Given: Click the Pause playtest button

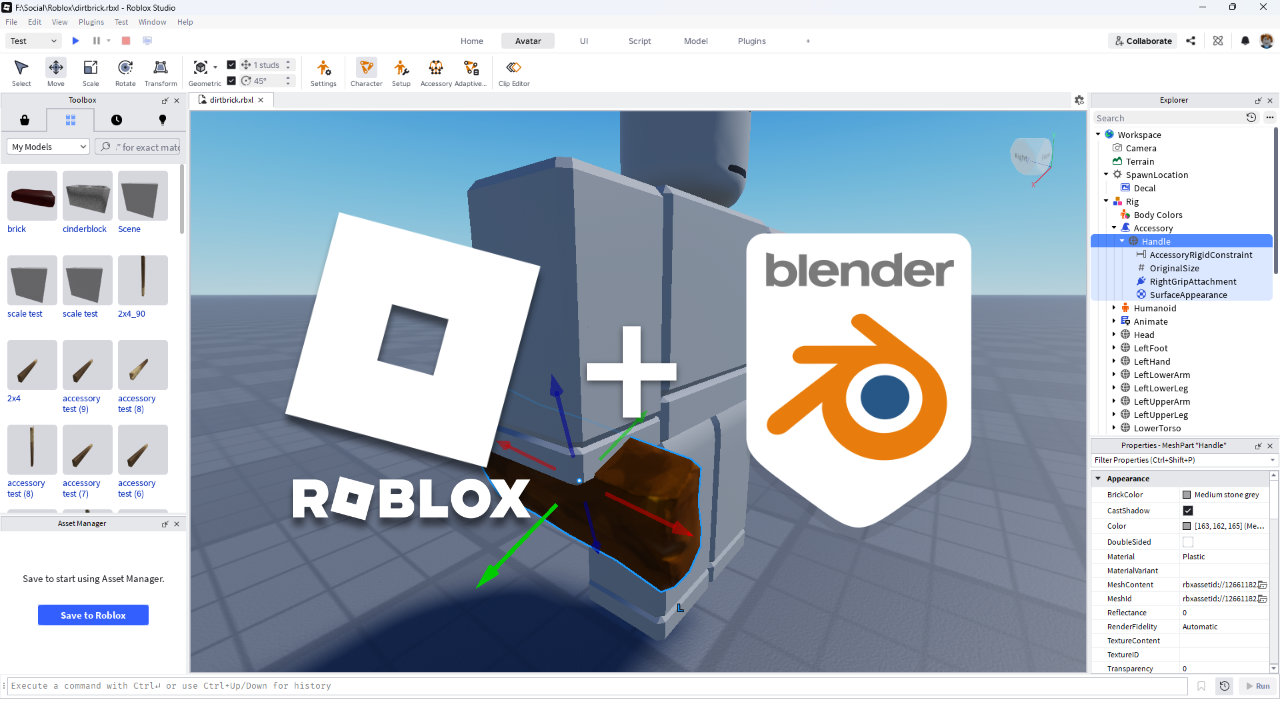Looking at the screenshot, I should pyautogui.click(x=96, y=41).
